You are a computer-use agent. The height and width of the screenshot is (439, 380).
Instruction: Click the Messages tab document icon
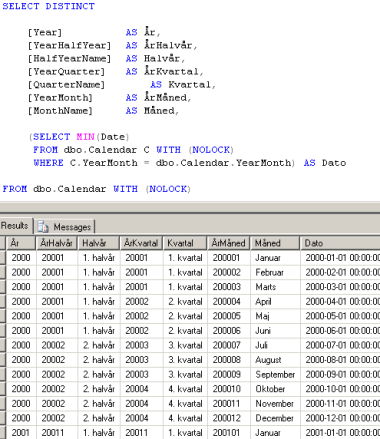[43, 227]
